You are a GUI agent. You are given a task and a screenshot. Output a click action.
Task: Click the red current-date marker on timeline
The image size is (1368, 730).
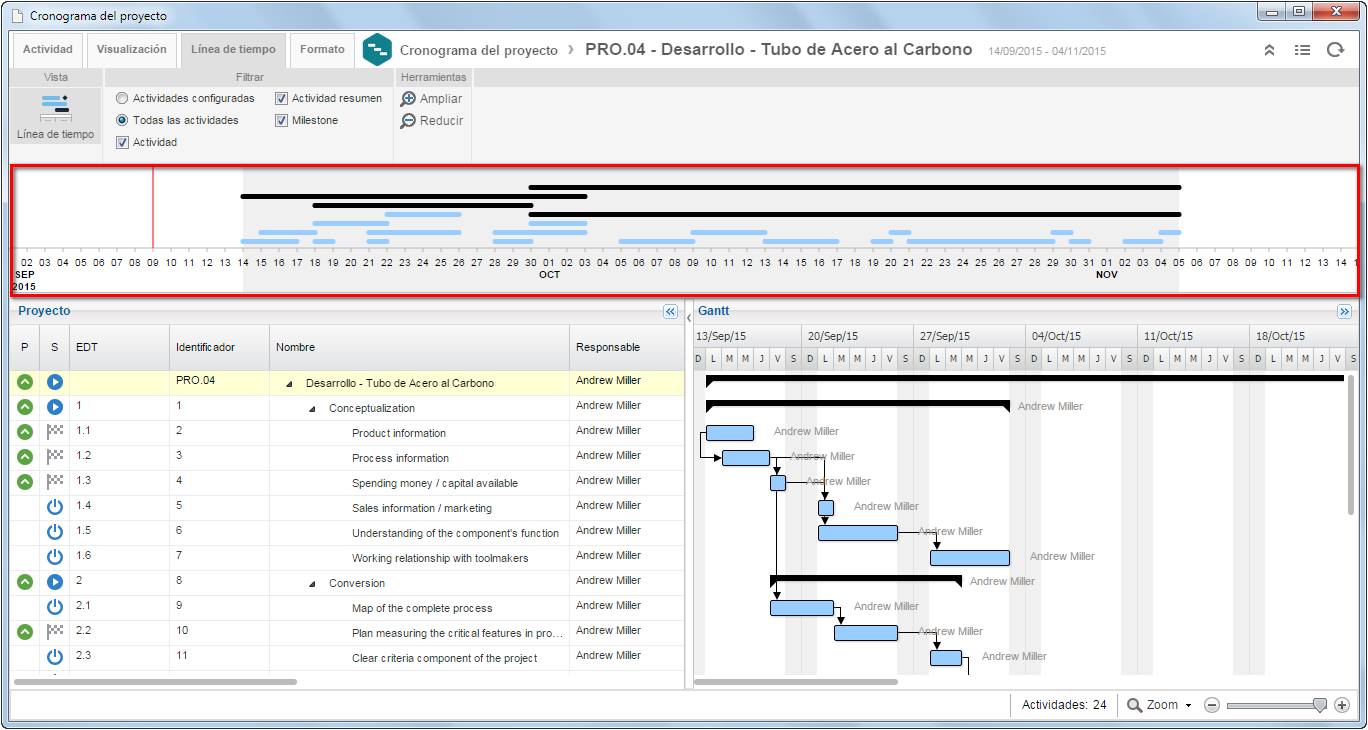click(153, 207)
